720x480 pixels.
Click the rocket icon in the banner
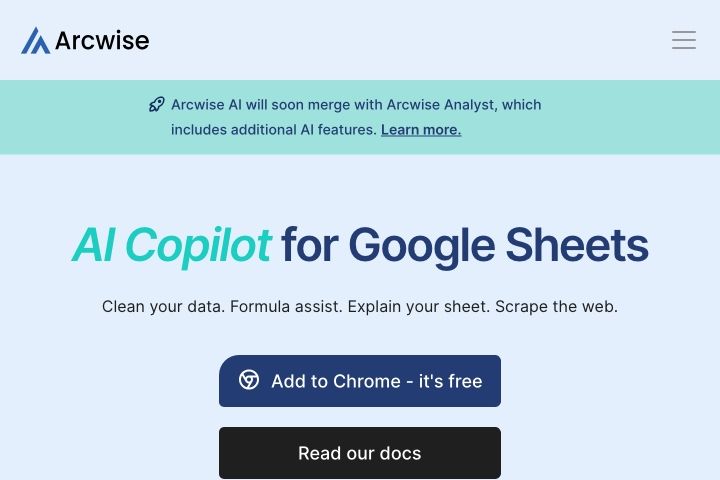click(157, 105)
